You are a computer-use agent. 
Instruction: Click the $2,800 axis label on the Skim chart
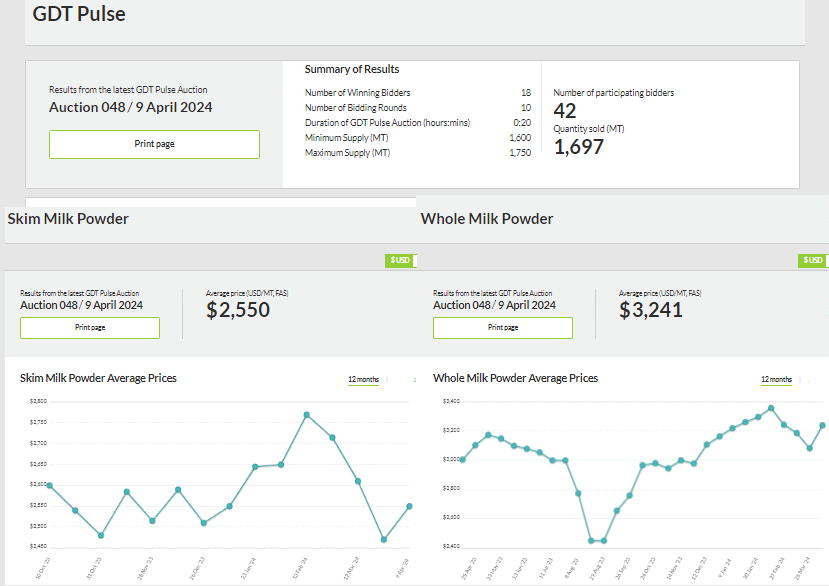click(39, 401)
